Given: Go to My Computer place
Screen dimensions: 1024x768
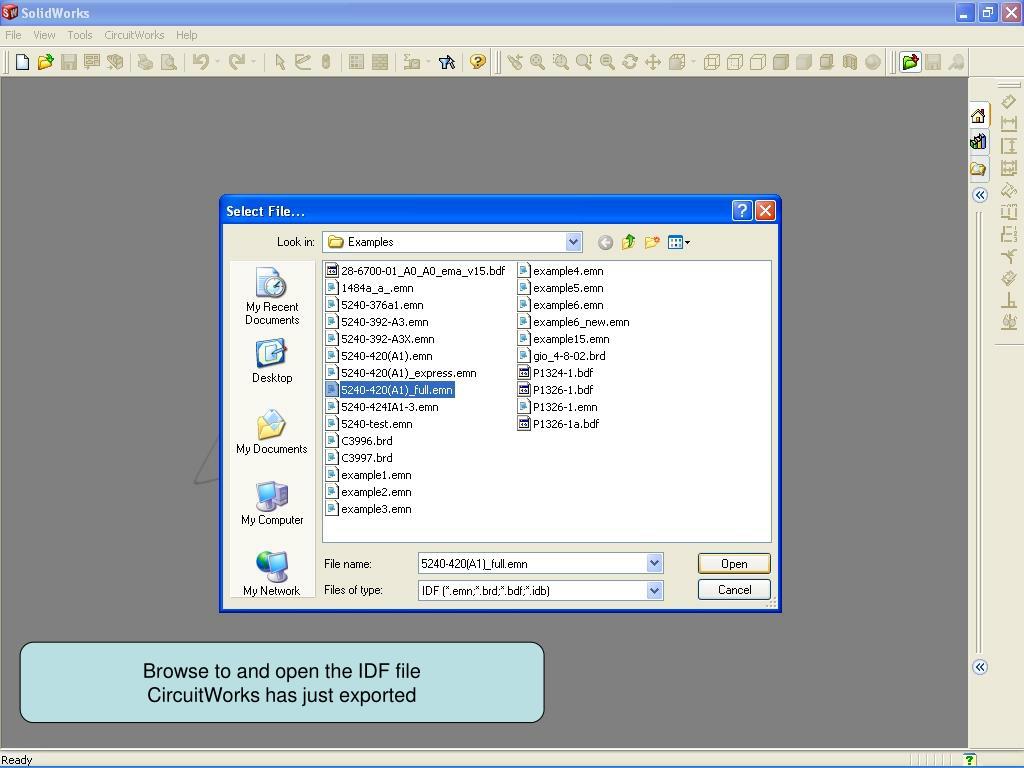Looking at the screenshot, I should [272, 504].
